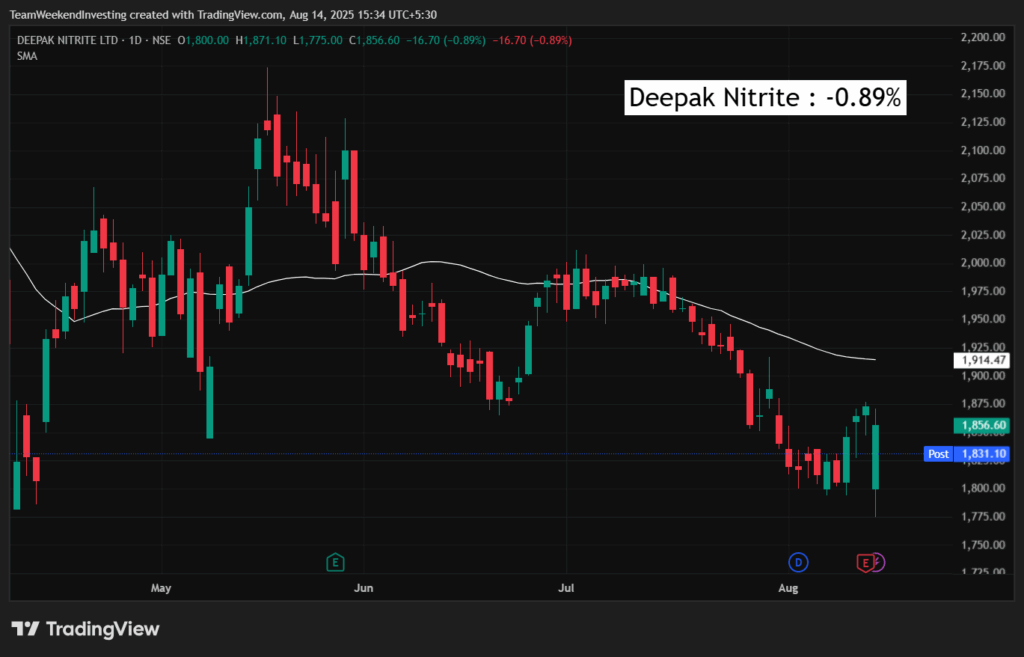Image resolution: width=1024 pixels, height=657 pixels.
Task: Click the 2,150.00 price axis label
Action: [x=983, y=93]
